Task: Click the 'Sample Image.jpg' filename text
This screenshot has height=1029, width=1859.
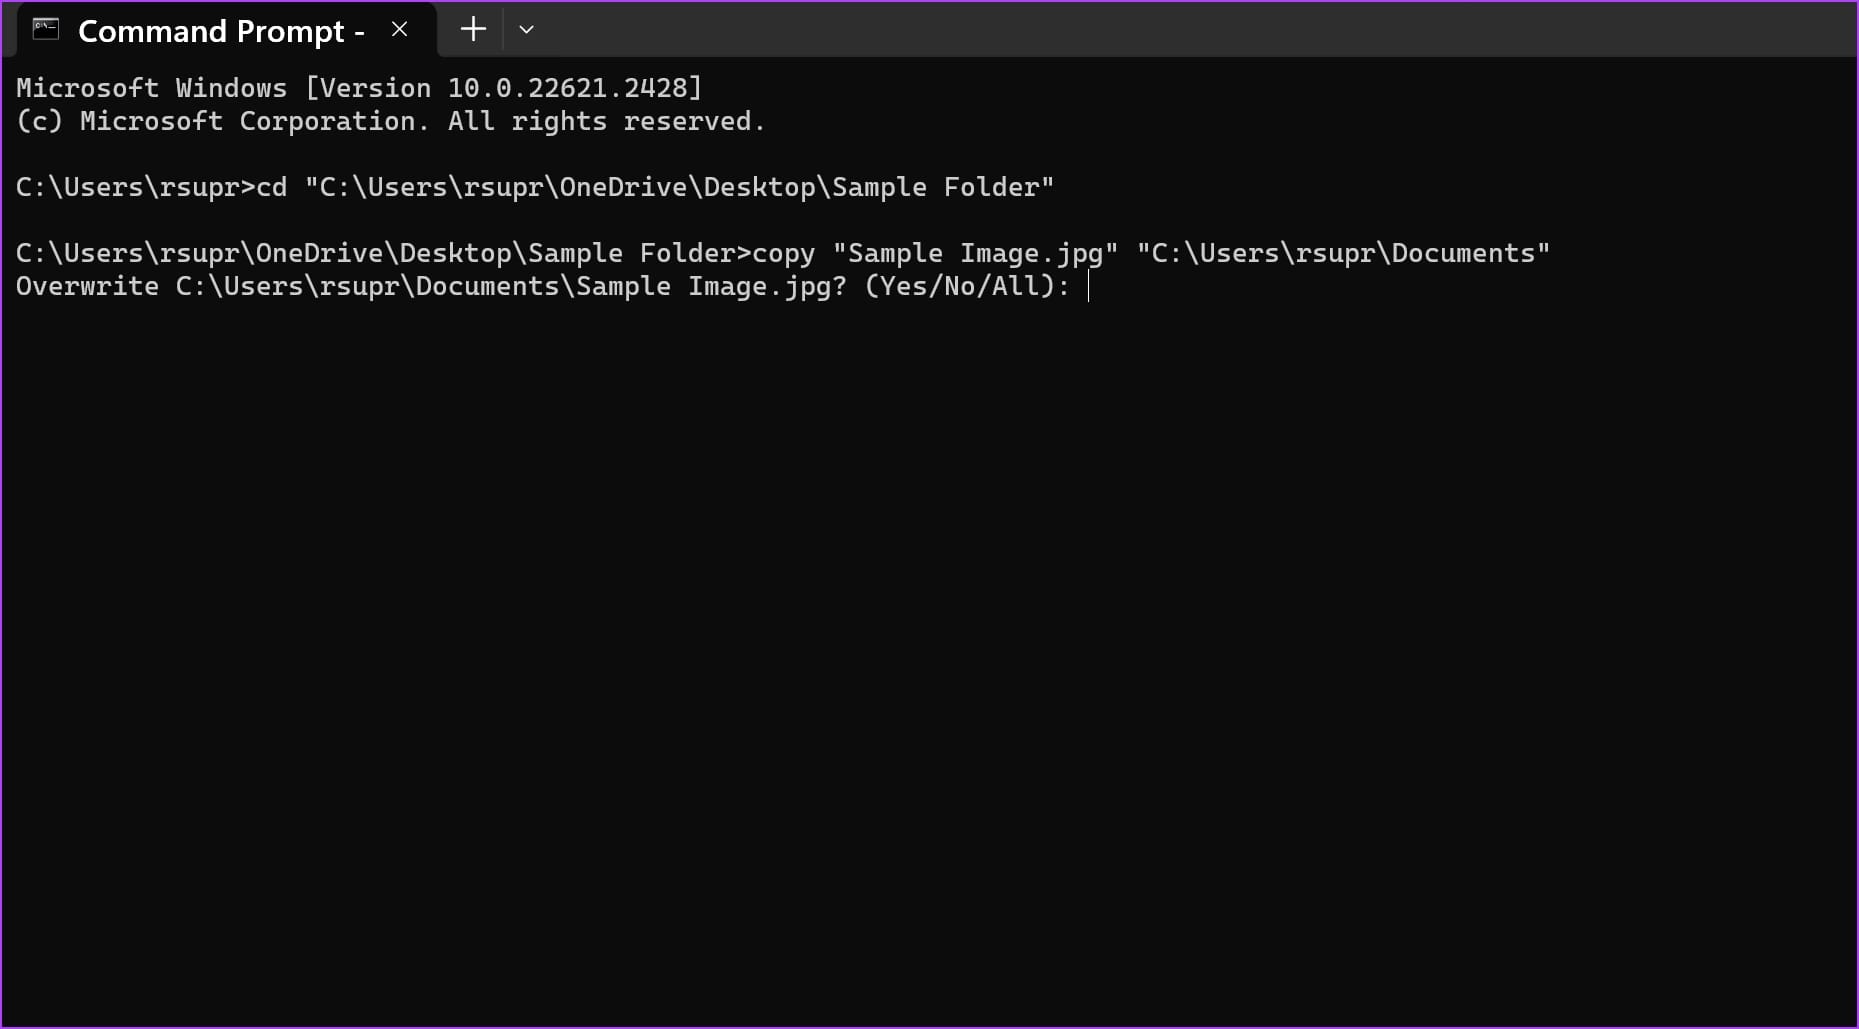Action: tap(975, 252)
